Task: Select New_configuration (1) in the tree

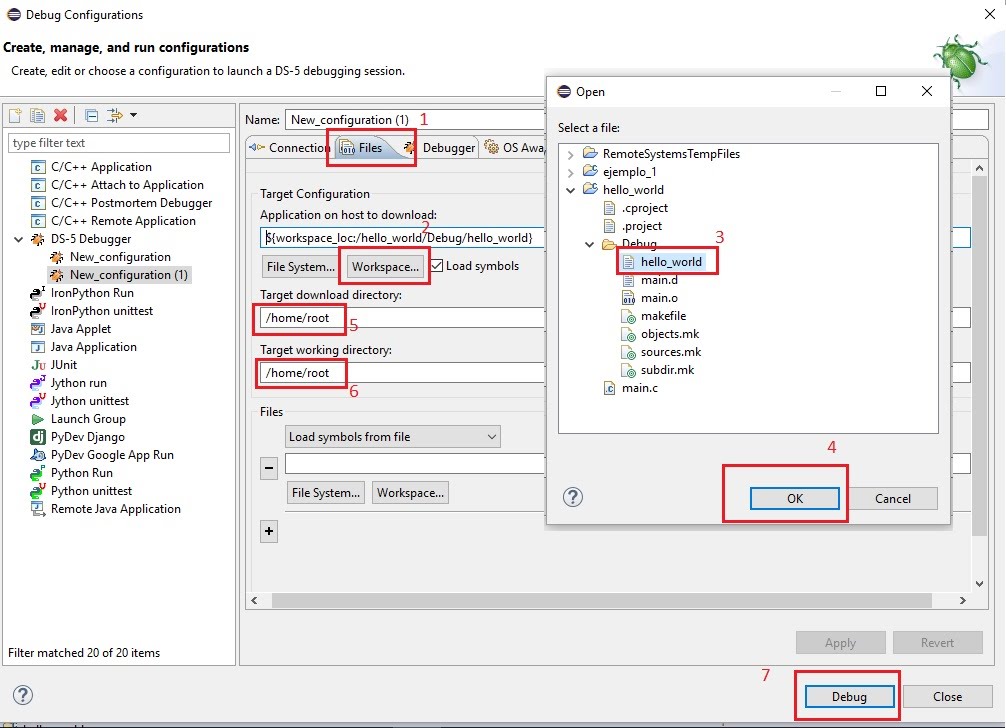Action: (128, 275)
